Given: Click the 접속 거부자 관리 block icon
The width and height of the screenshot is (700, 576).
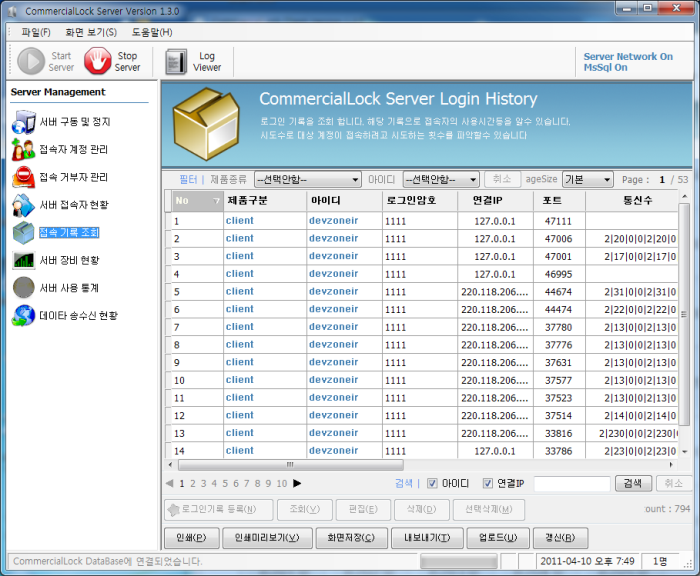Looking at the screenshot, I should pos(23,177).
